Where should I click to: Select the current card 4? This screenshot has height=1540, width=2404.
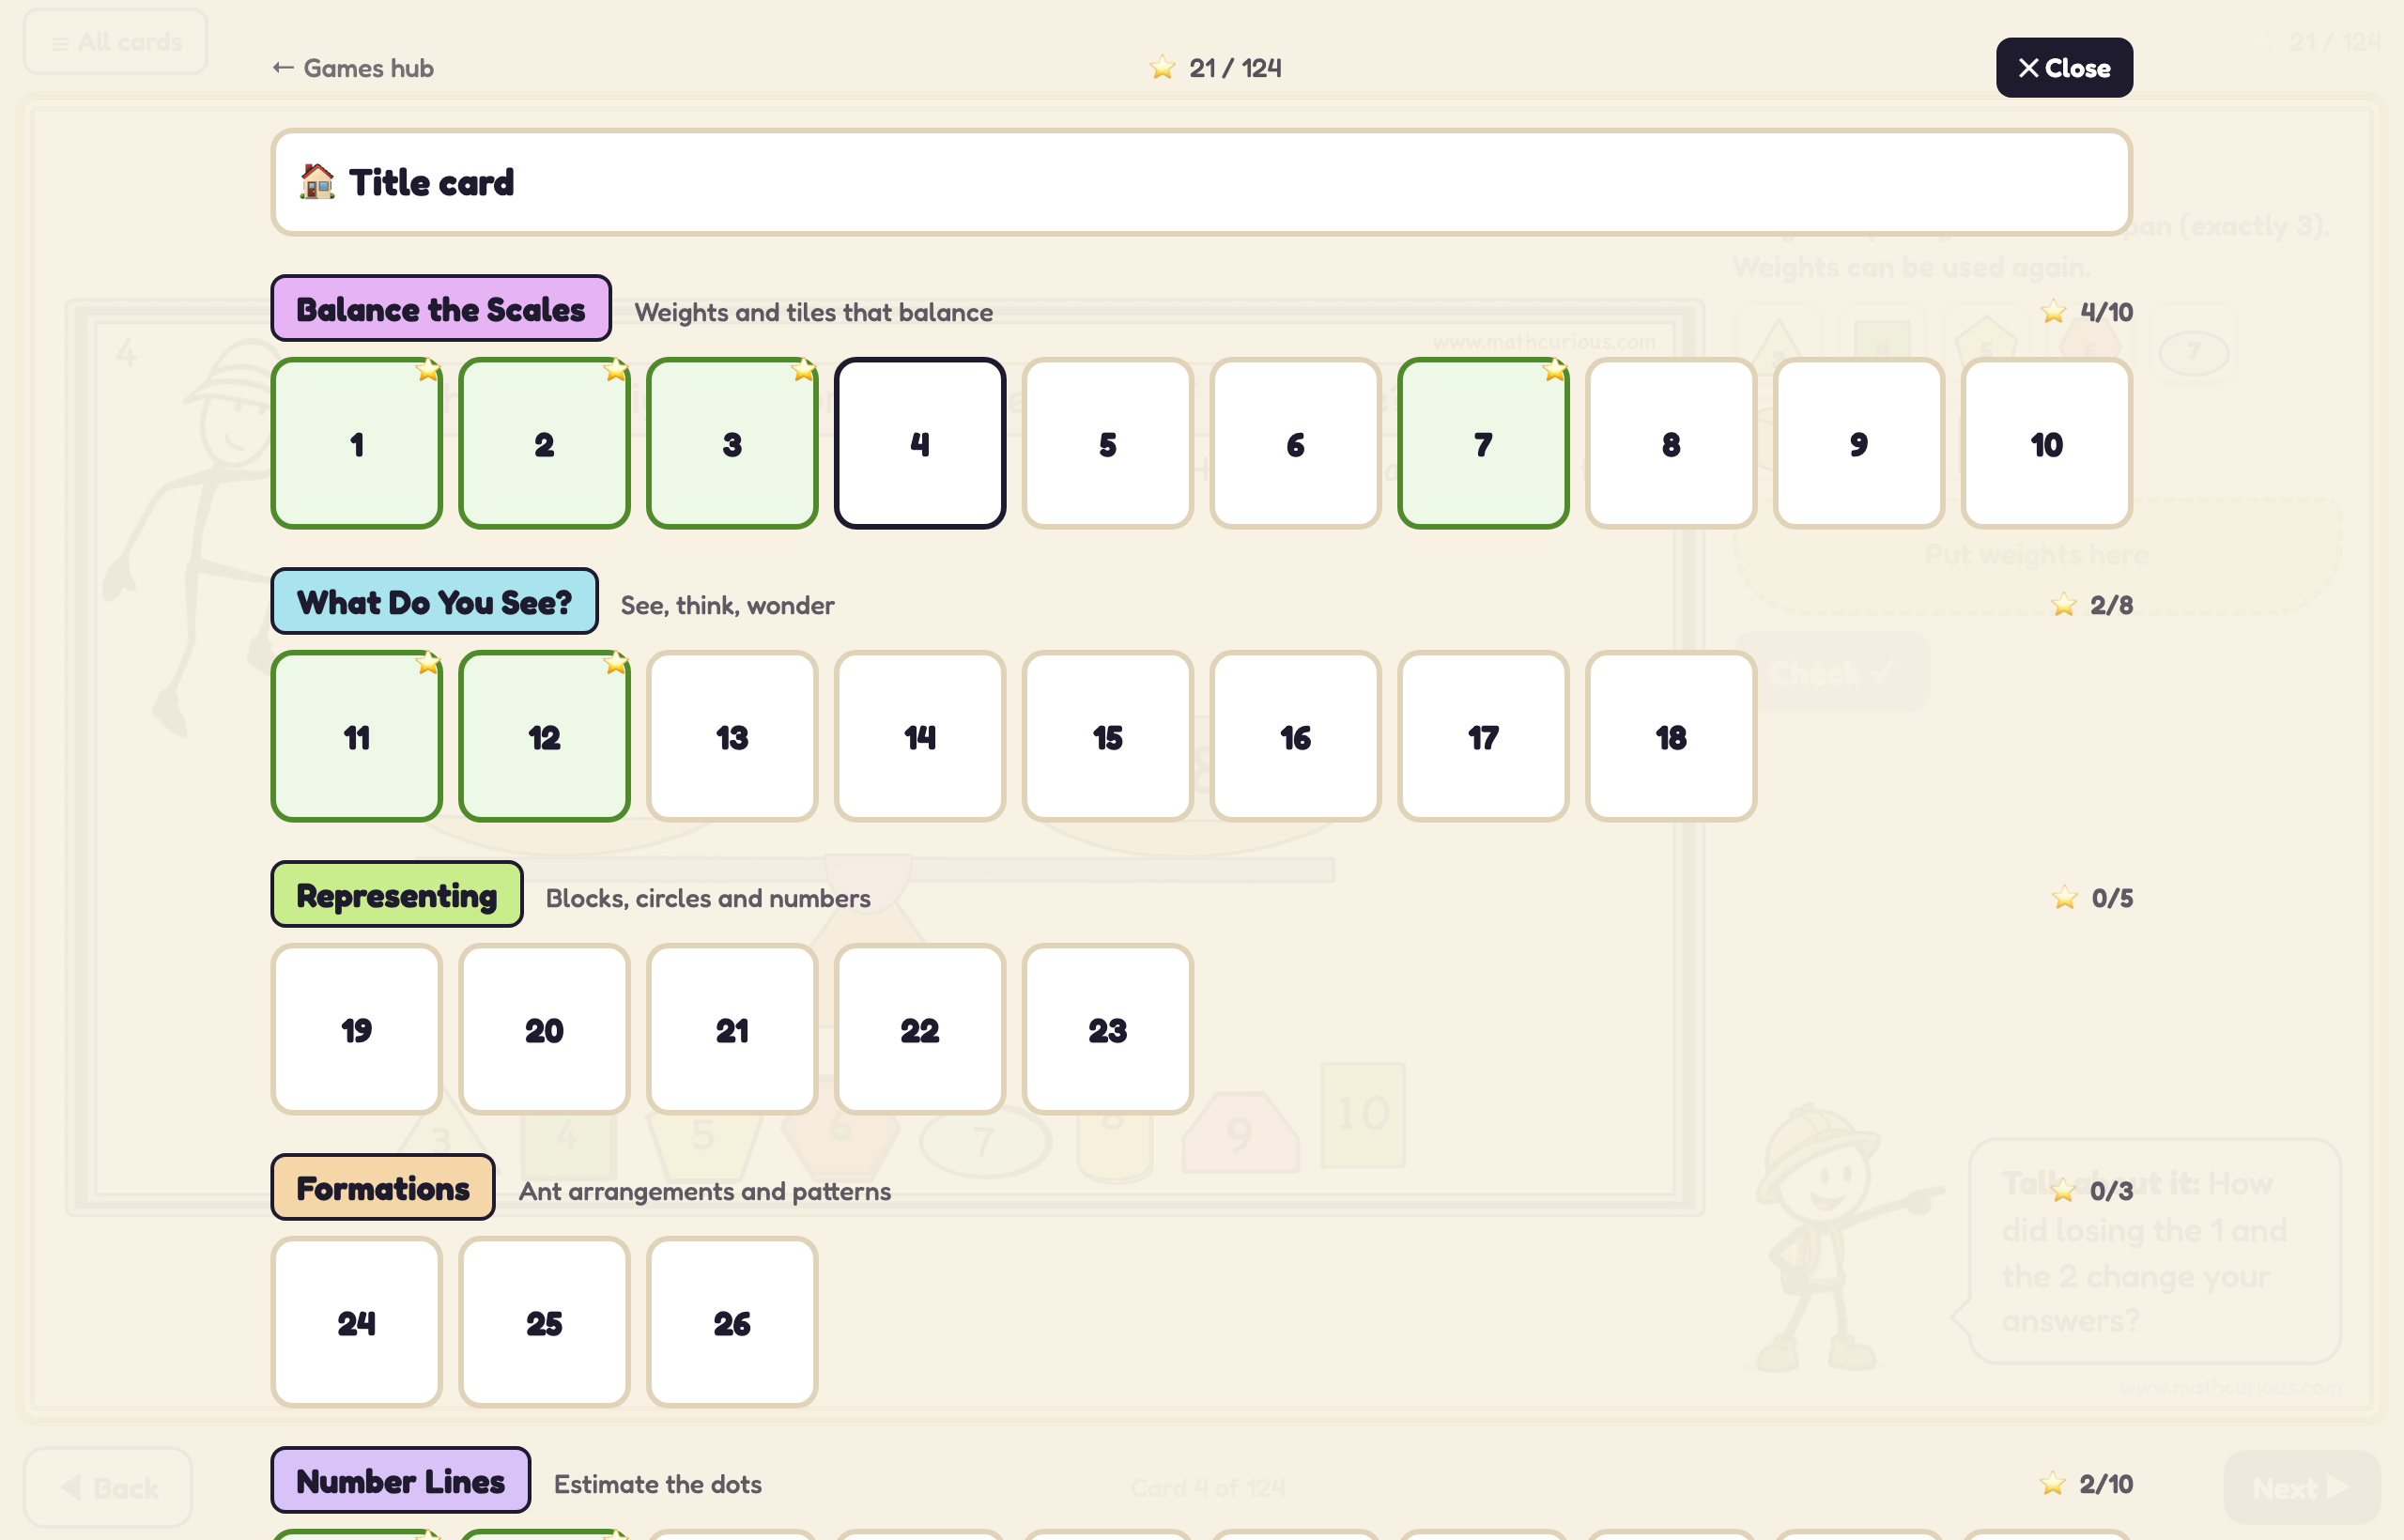pyautogui.click(x=920, y=444)
